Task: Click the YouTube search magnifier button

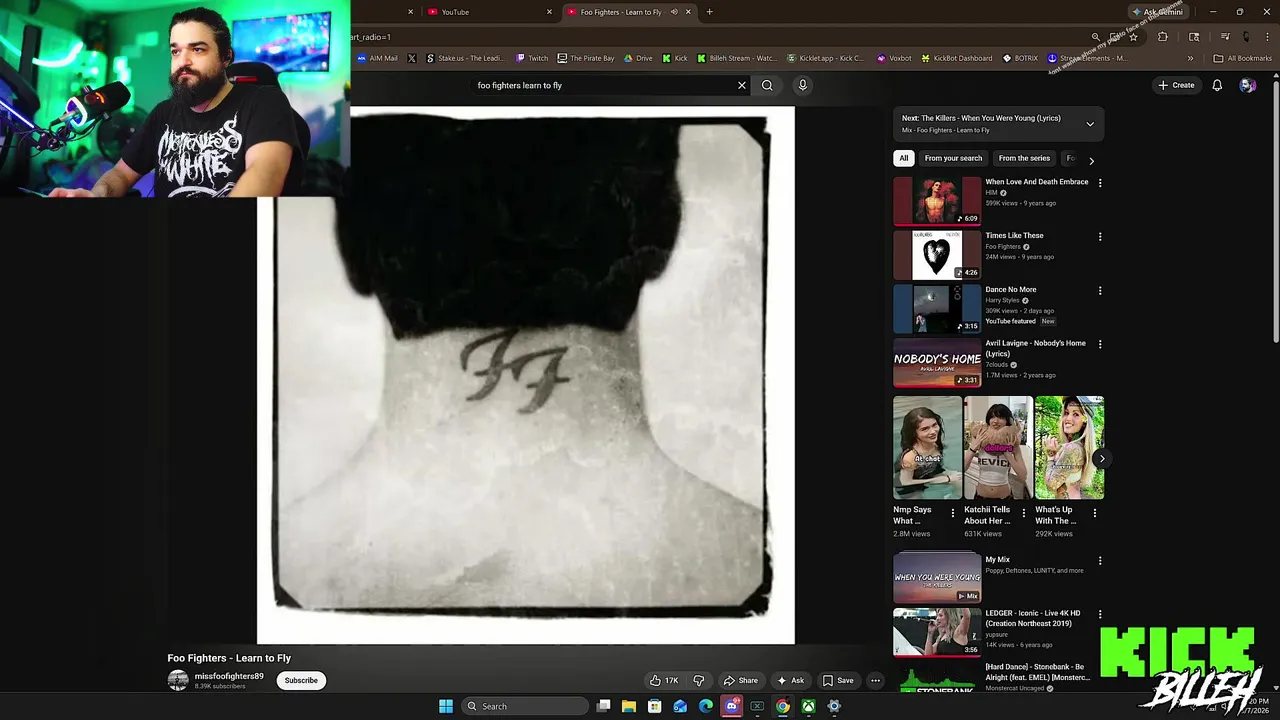Action: coord(767,85)
